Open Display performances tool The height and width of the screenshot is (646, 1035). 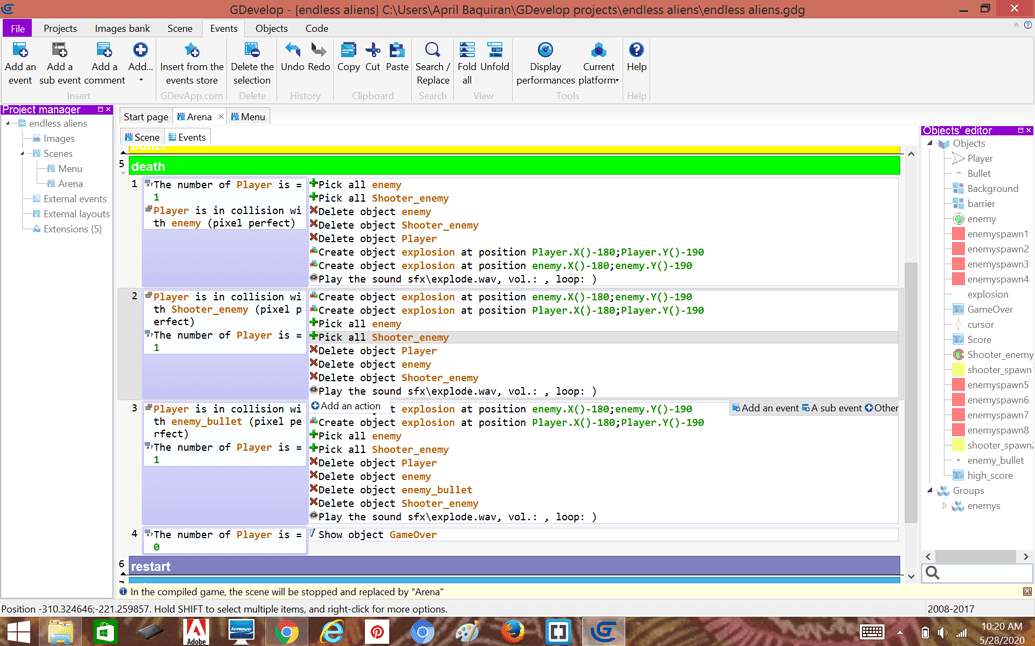point(545,51)
